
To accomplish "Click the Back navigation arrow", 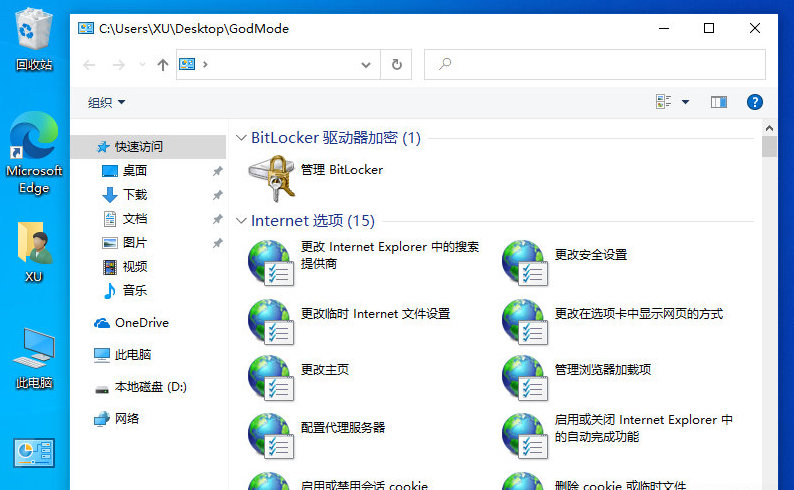I will coord(89,65).
